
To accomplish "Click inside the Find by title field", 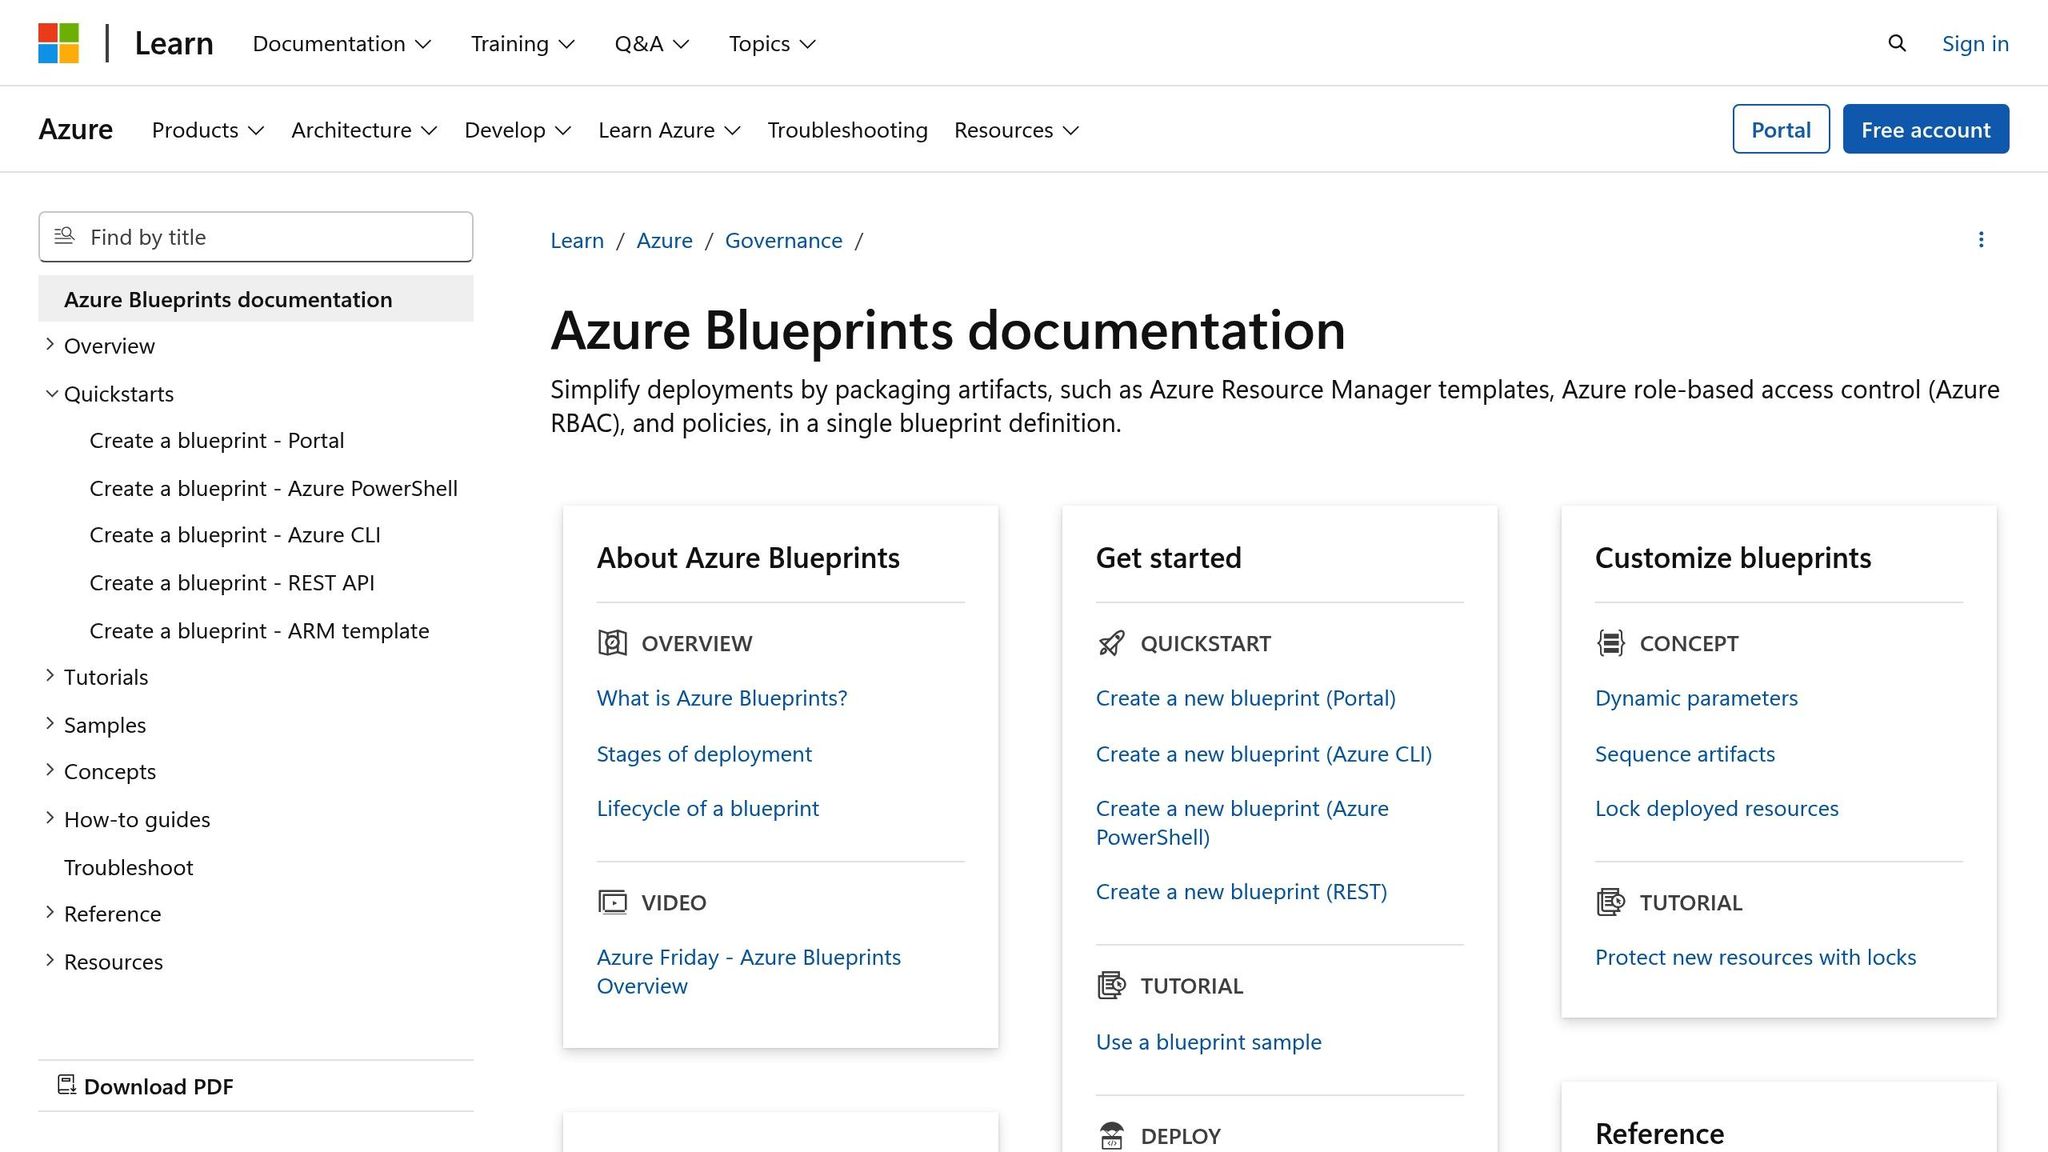I will [x=255, y=237].
